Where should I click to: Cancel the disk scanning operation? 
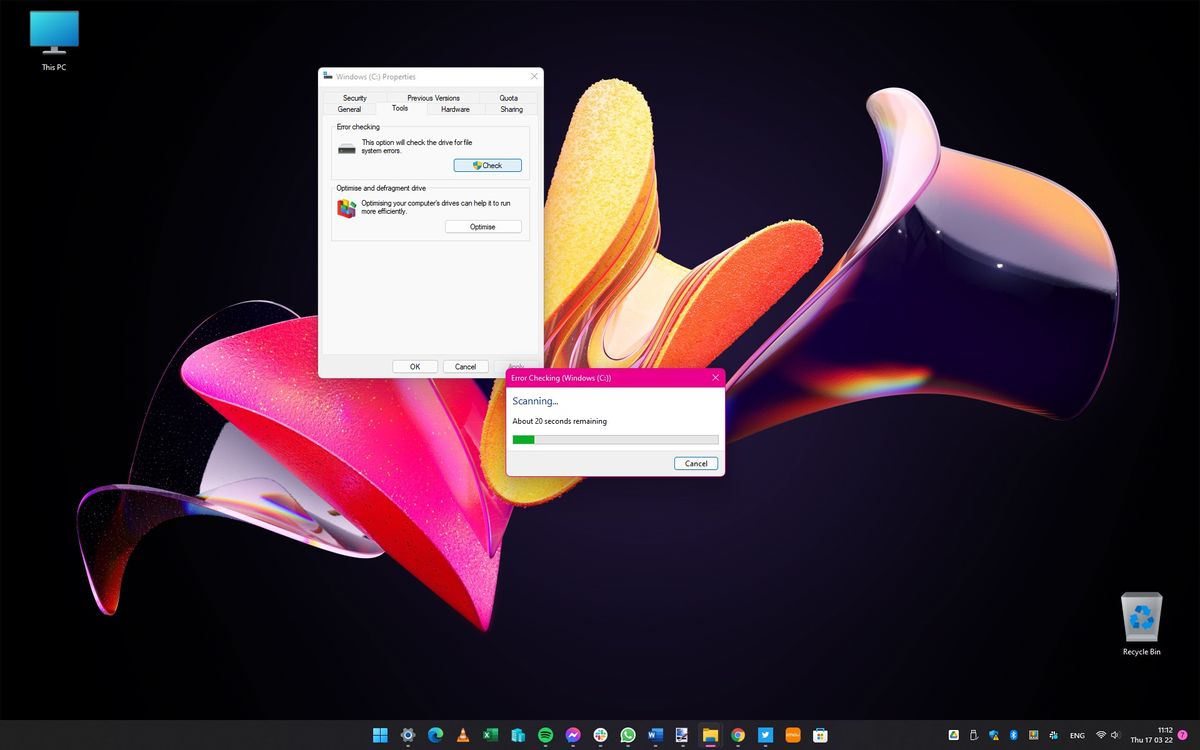[x=696, y=463]
